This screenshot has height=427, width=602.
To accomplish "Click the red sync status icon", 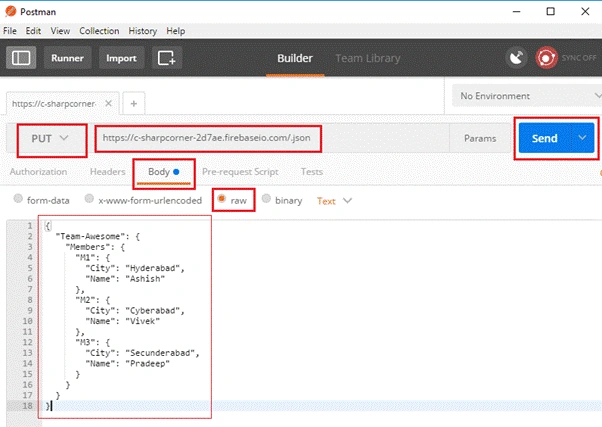I will (x=546, y=58).
